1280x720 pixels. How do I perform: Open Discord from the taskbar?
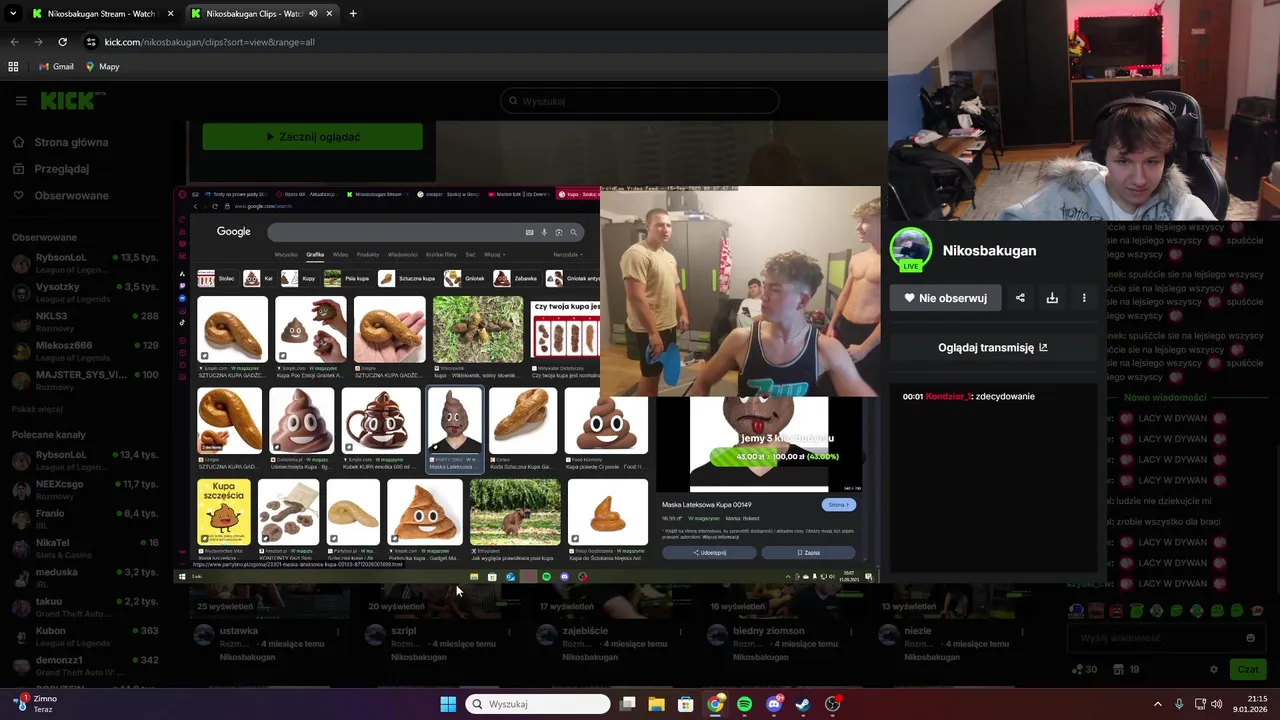click(x=773, y=704)
